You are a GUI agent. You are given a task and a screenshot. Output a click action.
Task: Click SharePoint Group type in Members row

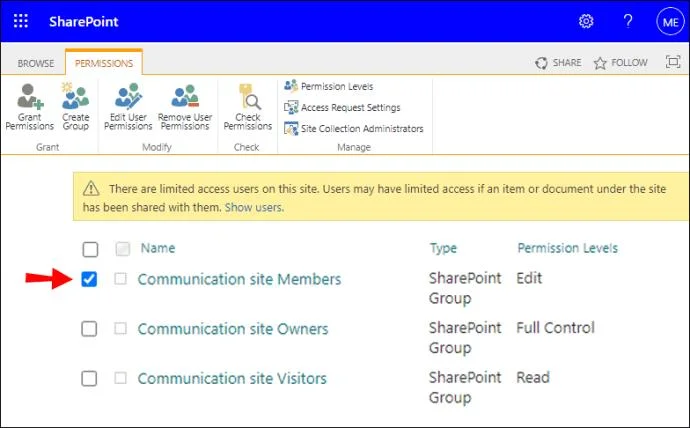465,288
